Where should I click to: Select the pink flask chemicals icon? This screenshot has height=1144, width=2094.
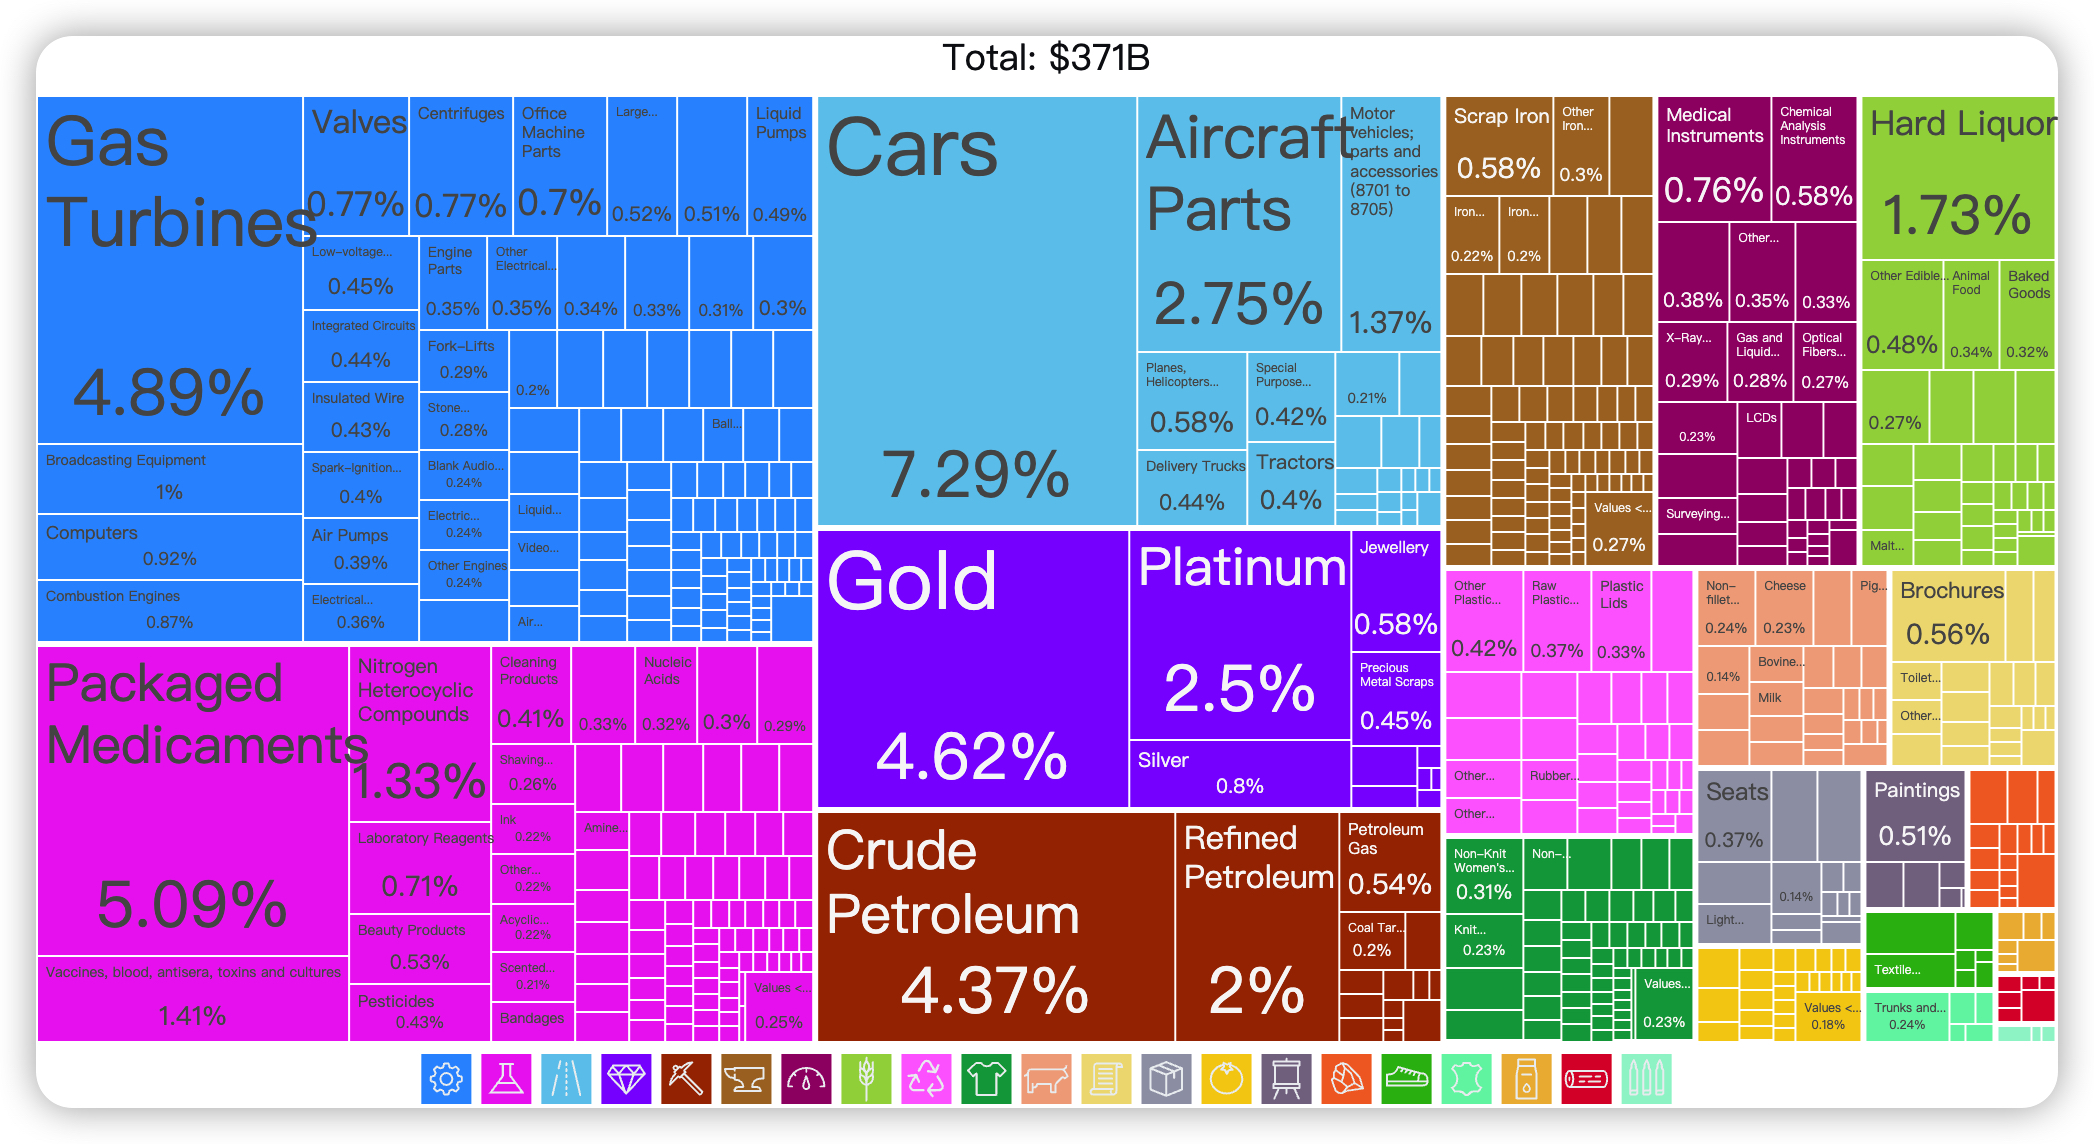pyautogui.click(x=506, y=1079)
